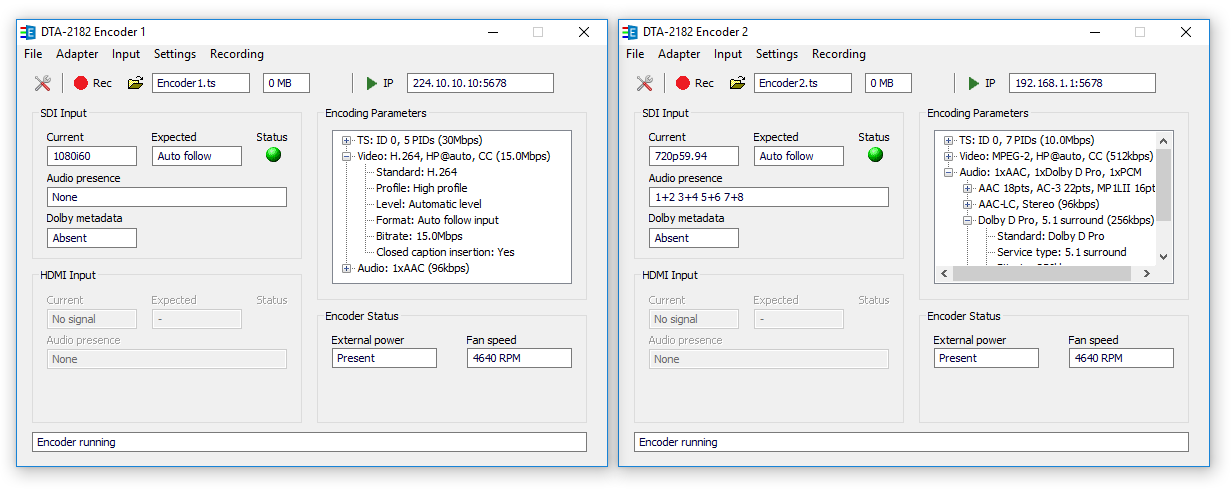Click horizontal scrollbar in Encoder 2 parameters tree

point(1042,273)
